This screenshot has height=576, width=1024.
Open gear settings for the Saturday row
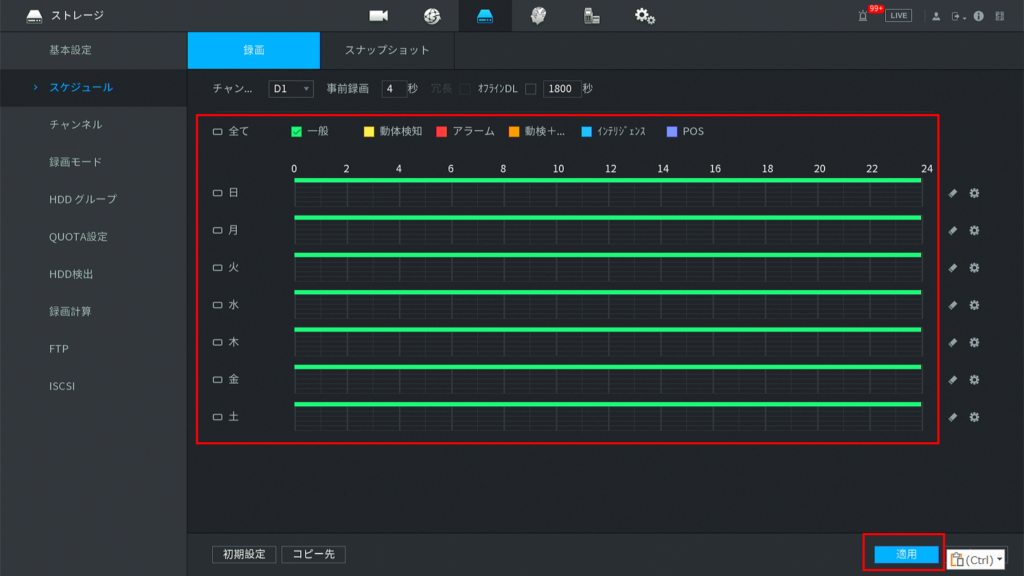[974, 417]
